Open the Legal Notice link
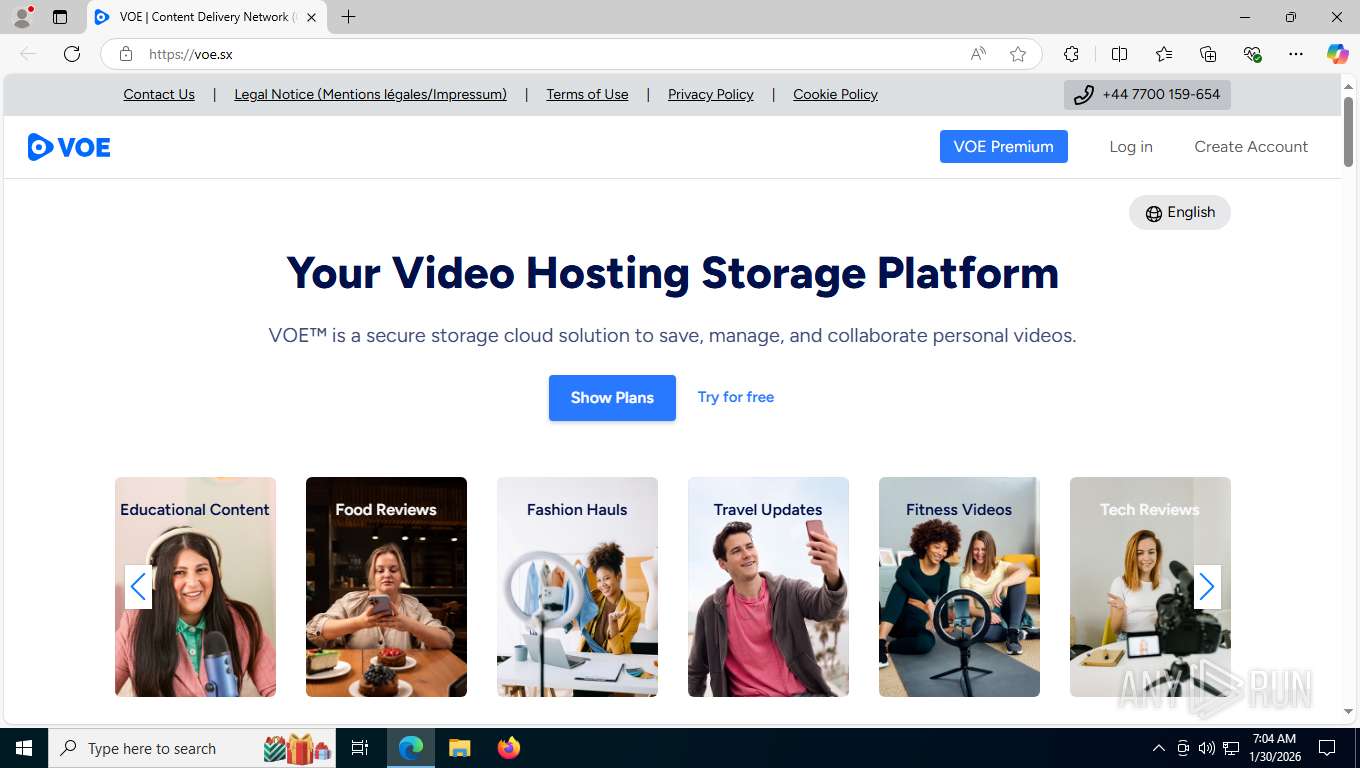 pyautogui.click(x=370, y=94)
